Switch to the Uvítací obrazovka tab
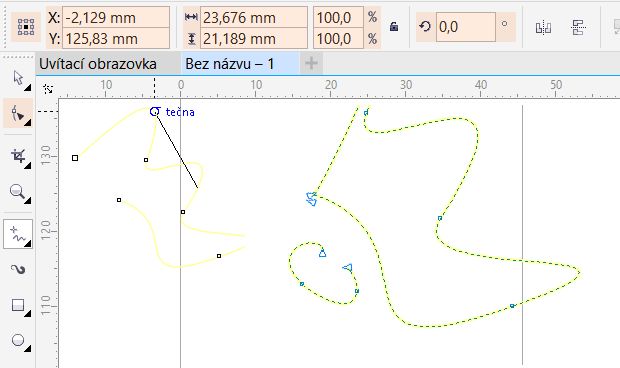This screenshot has height=368, width=620. pos(98,64)
